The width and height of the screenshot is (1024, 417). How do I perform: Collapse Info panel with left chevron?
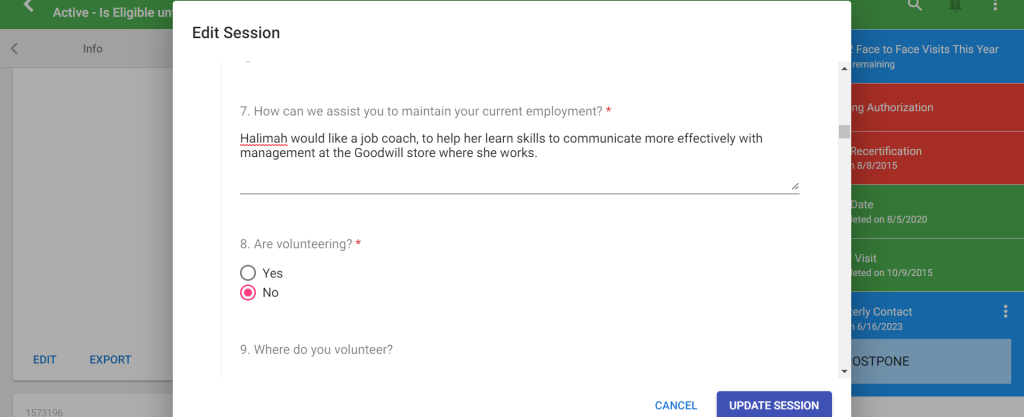point(14,48)
